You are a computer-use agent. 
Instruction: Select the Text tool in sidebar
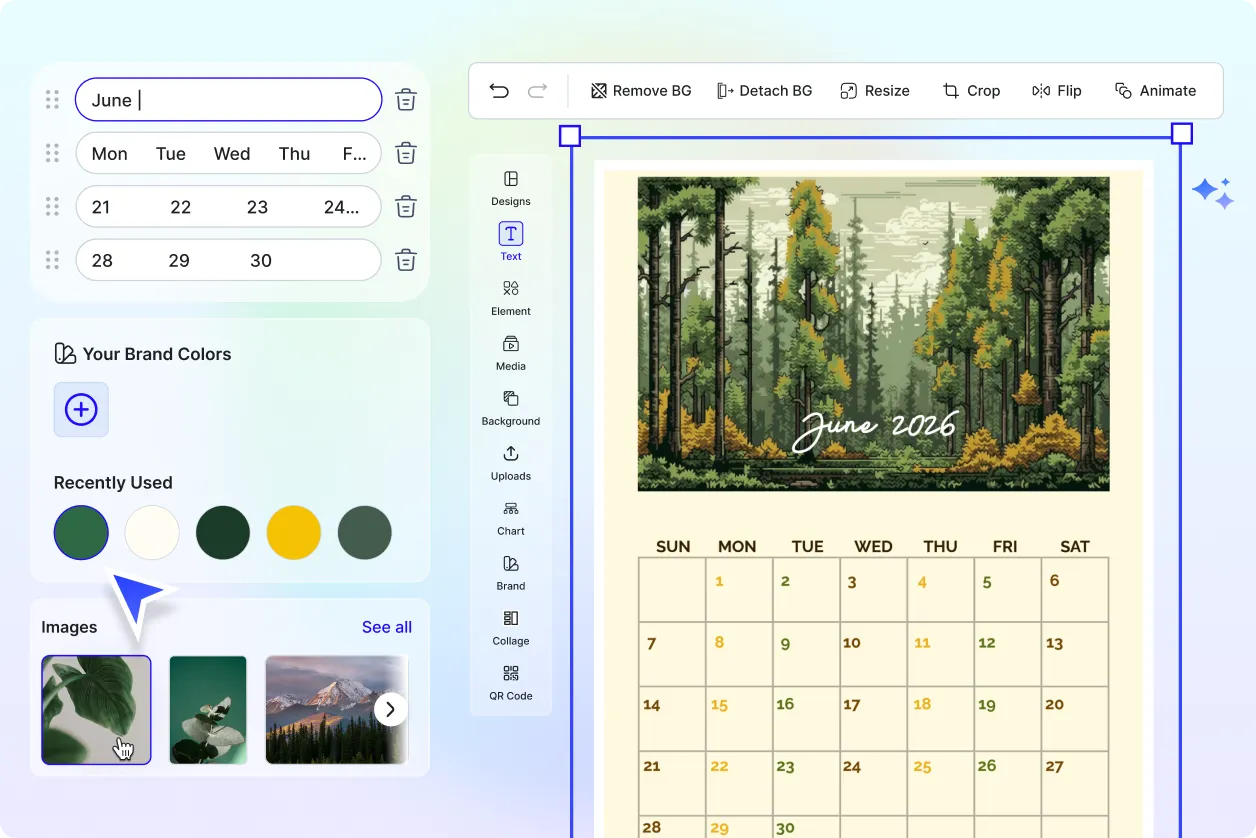pyautogui.click(x=511, y=242)
